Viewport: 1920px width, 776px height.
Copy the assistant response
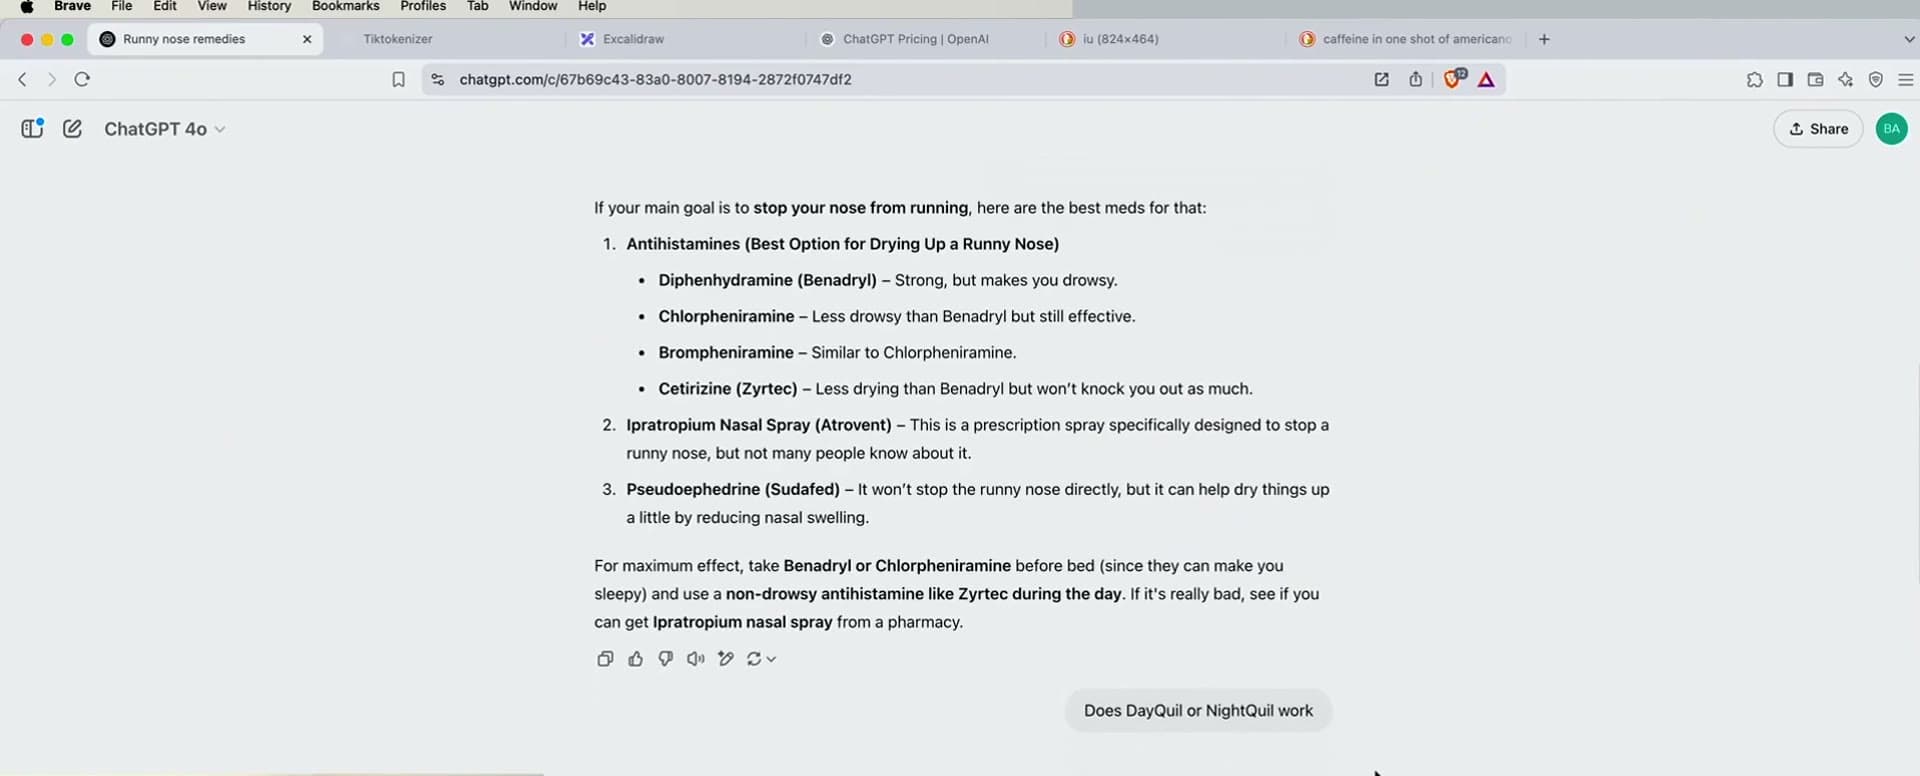point(605,658)
